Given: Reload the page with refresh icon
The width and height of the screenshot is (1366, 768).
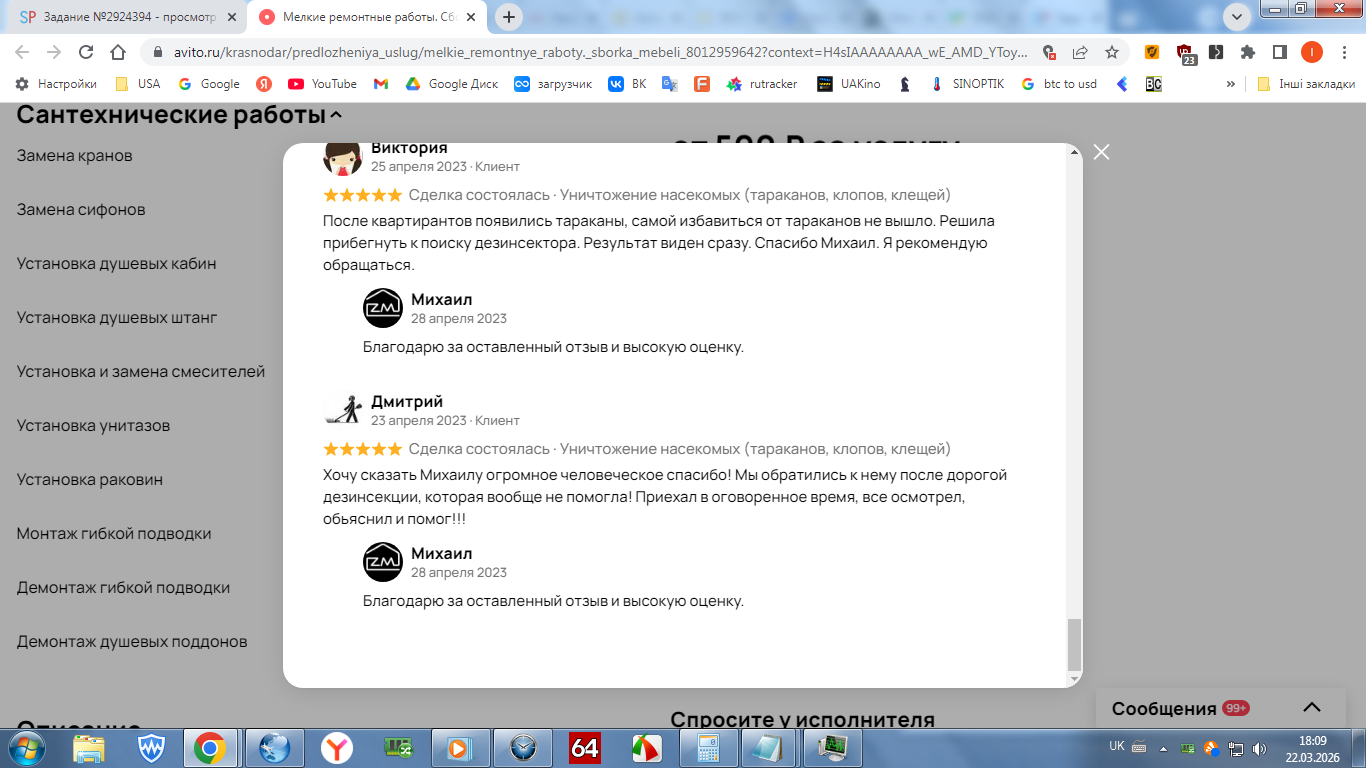Looking at the screenshot, I should [86, 52].
